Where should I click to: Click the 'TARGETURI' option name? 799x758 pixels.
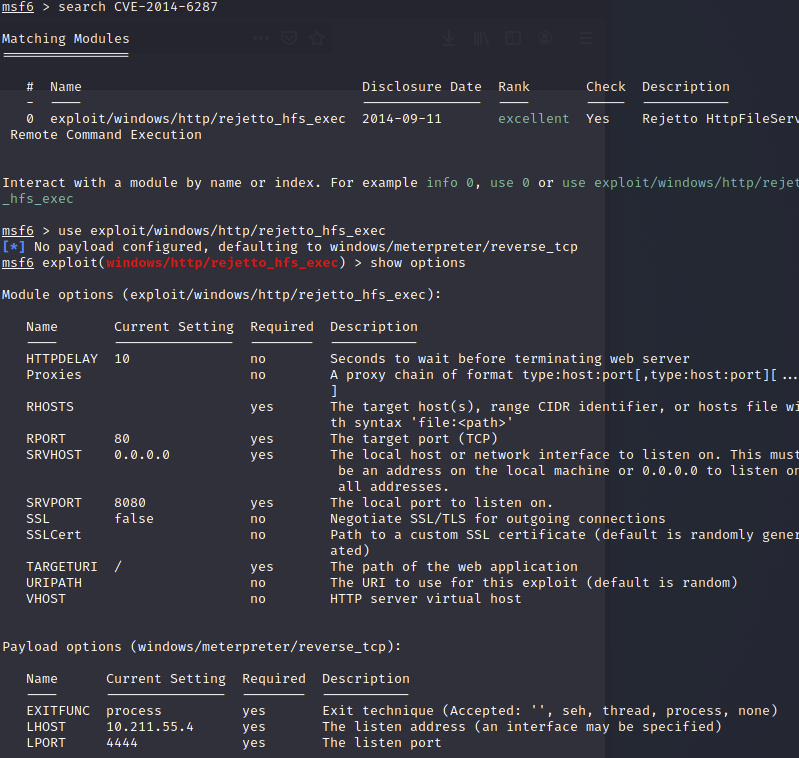click(62, 567)
